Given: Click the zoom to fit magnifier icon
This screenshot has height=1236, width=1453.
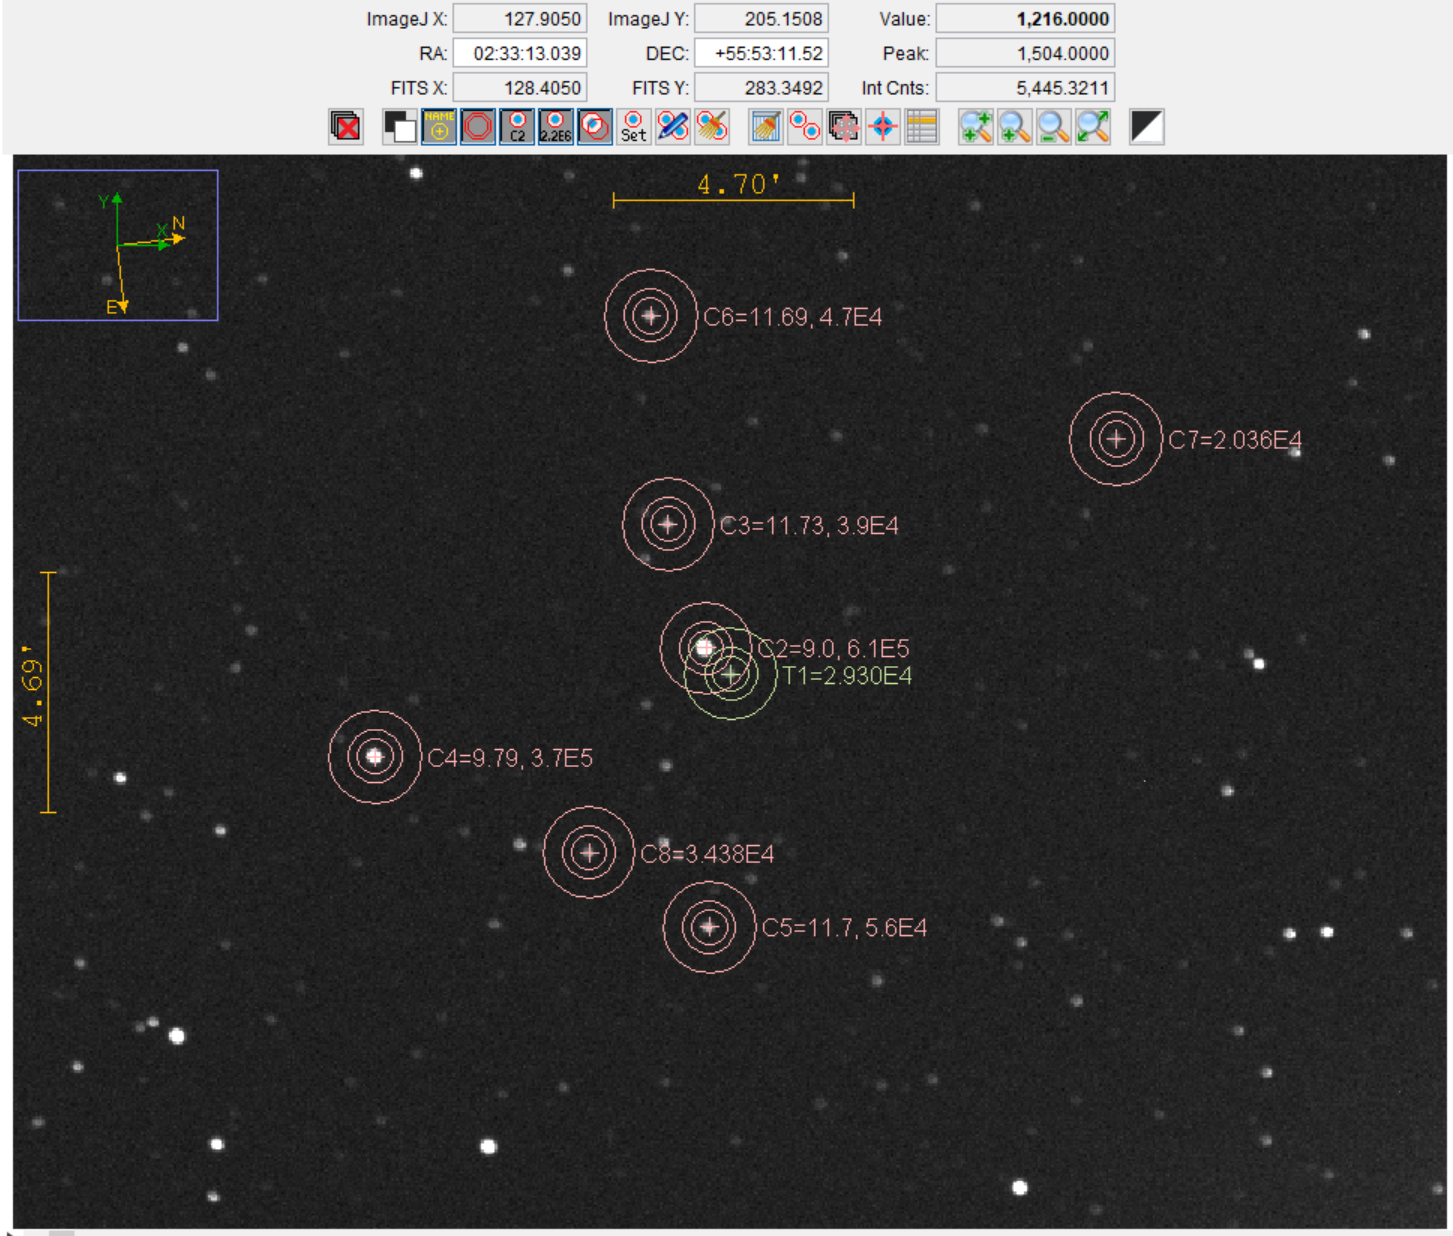Looking at the screenshot, I should [1093, 127].
